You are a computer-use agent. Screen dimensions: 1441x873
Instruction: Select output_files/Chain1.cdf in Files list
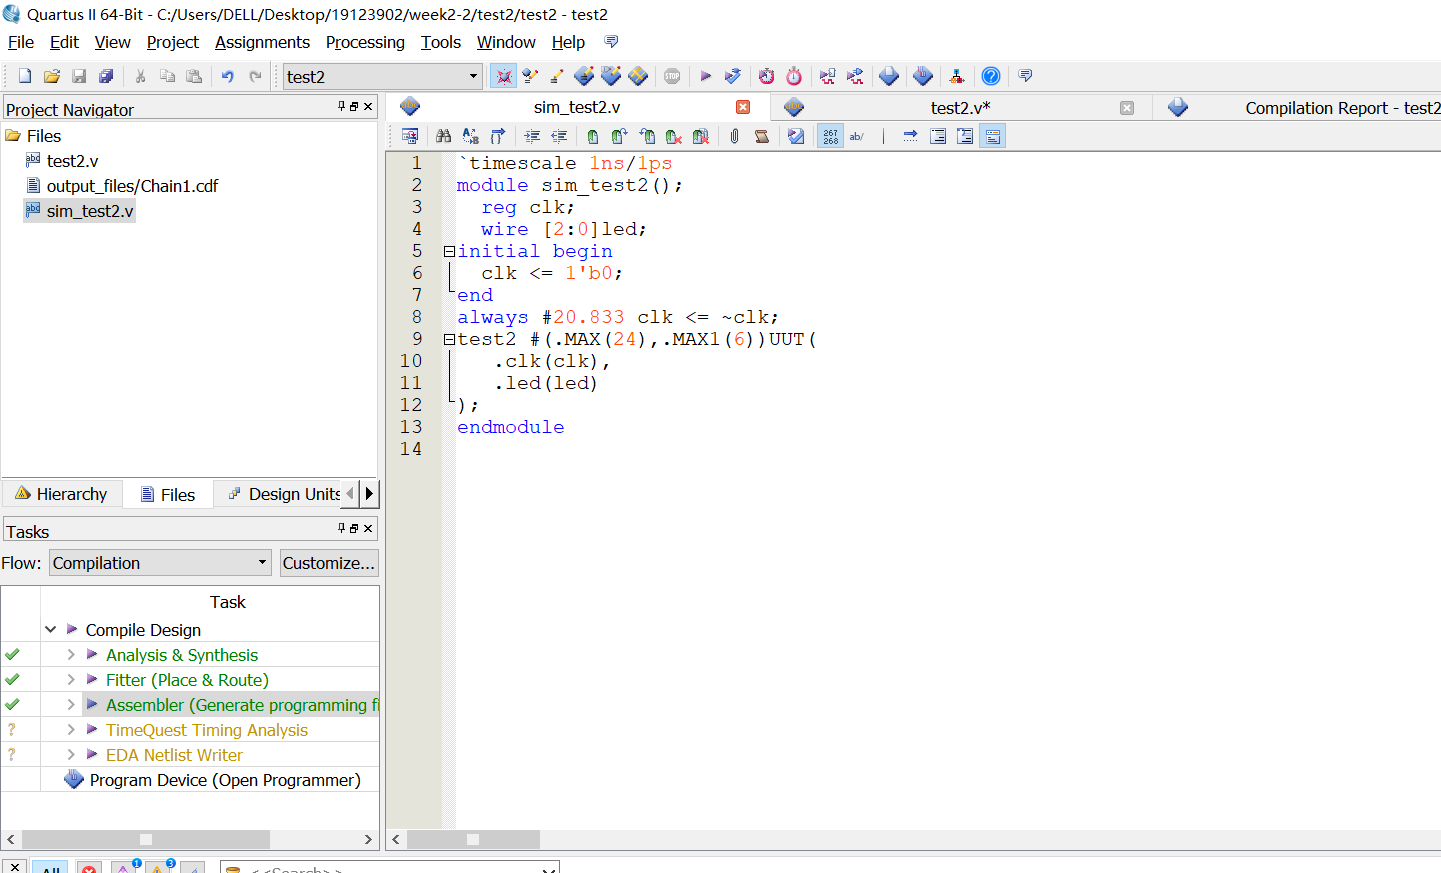click(132, 186)
